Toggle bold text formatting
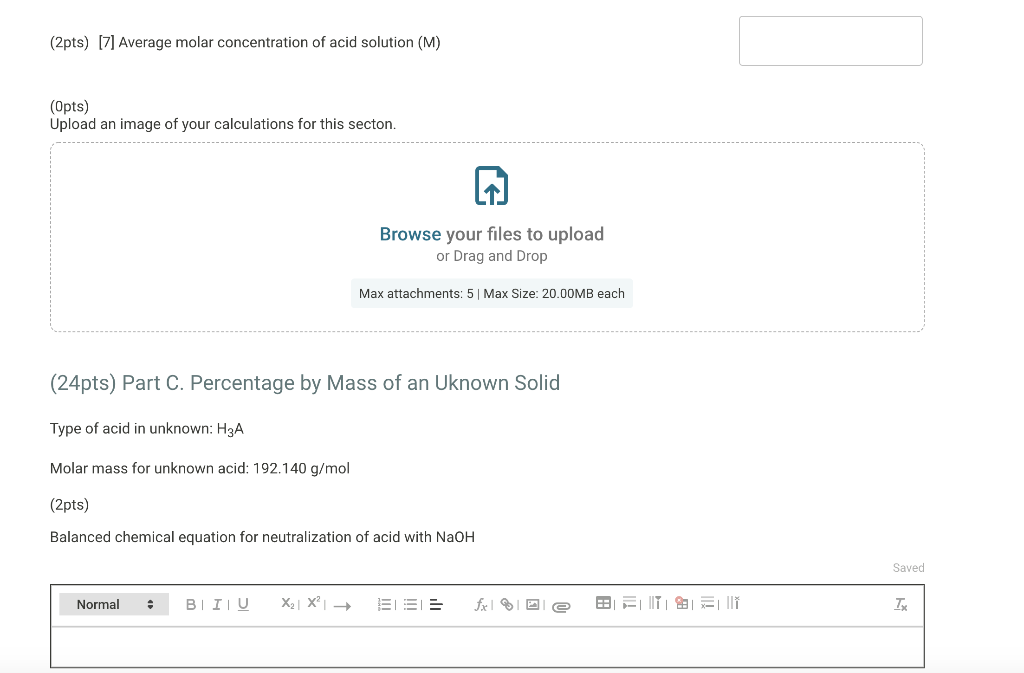This screenshot has height=673, width=1024. pos(190,603)
